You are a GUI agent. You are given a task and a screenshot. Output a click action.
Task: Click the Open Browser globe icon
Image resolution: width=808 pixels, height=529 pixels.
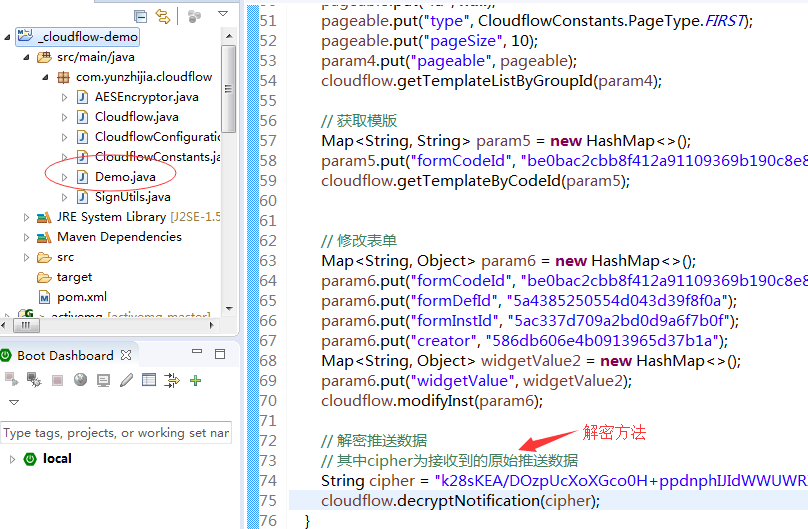pyautogui.click(x=80, y=380)
